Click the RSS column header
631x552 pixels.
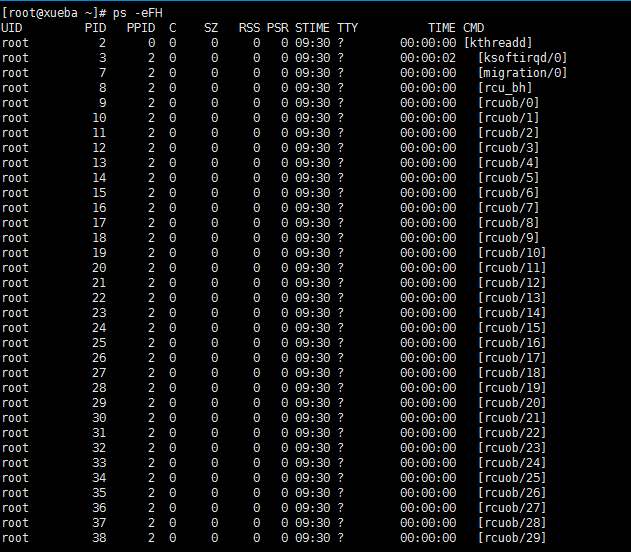(249, 28)
